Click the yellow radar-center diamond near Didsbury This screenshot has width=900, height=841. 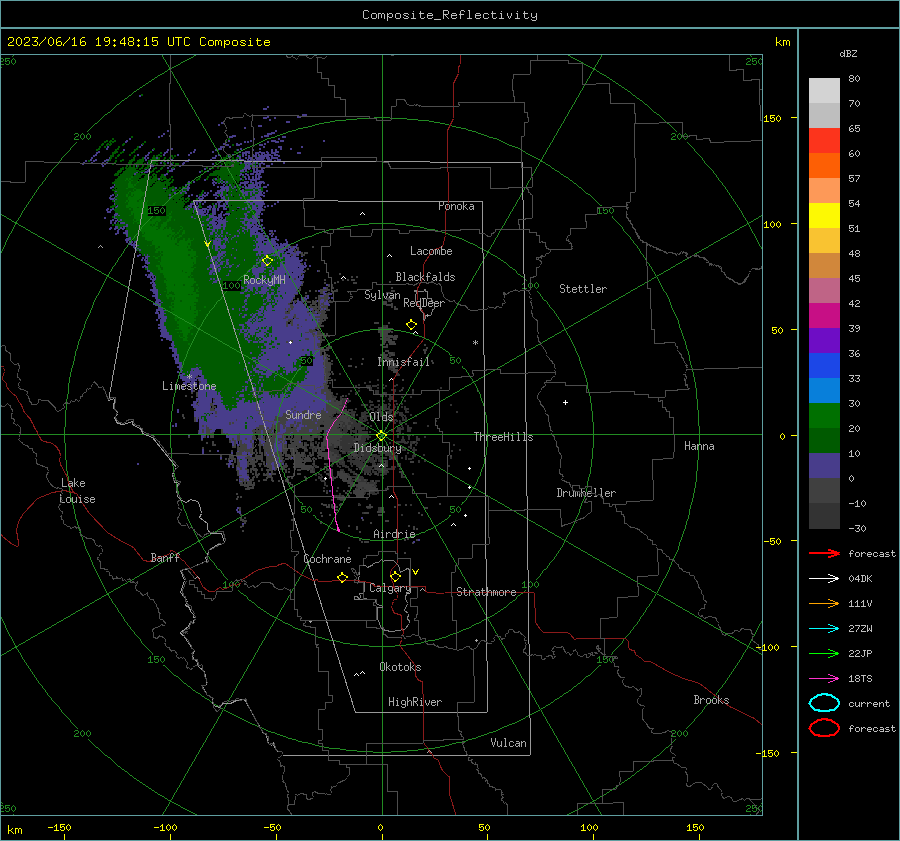pos(381,436)
